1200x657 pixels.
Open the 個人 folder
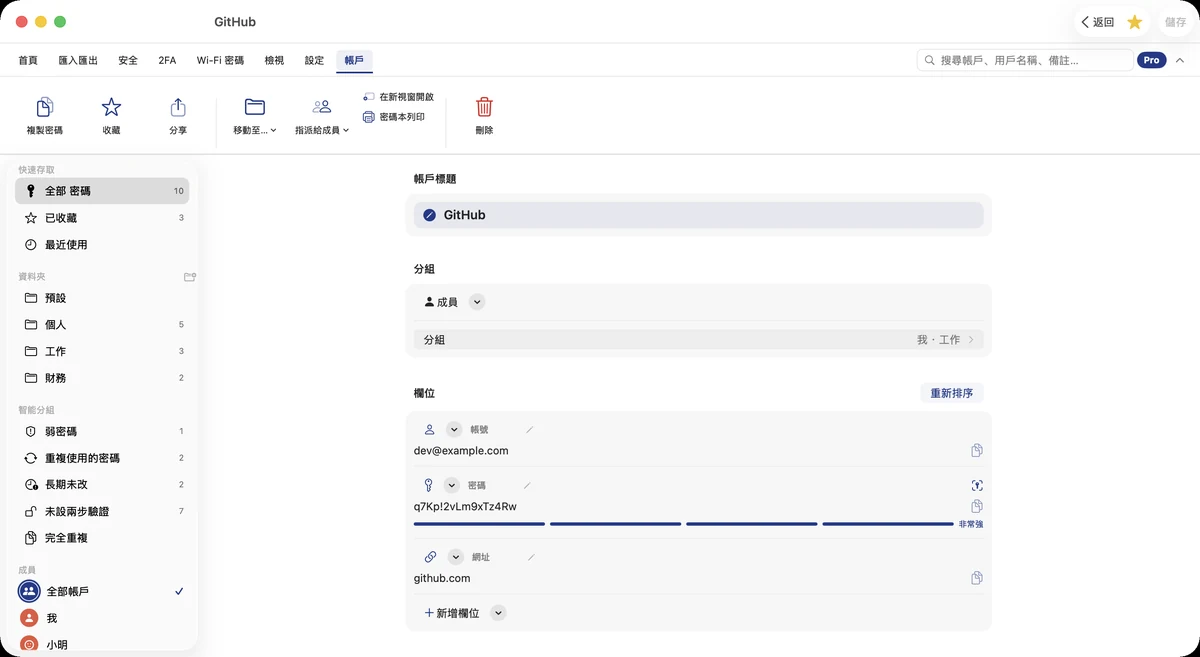(102, 325)
